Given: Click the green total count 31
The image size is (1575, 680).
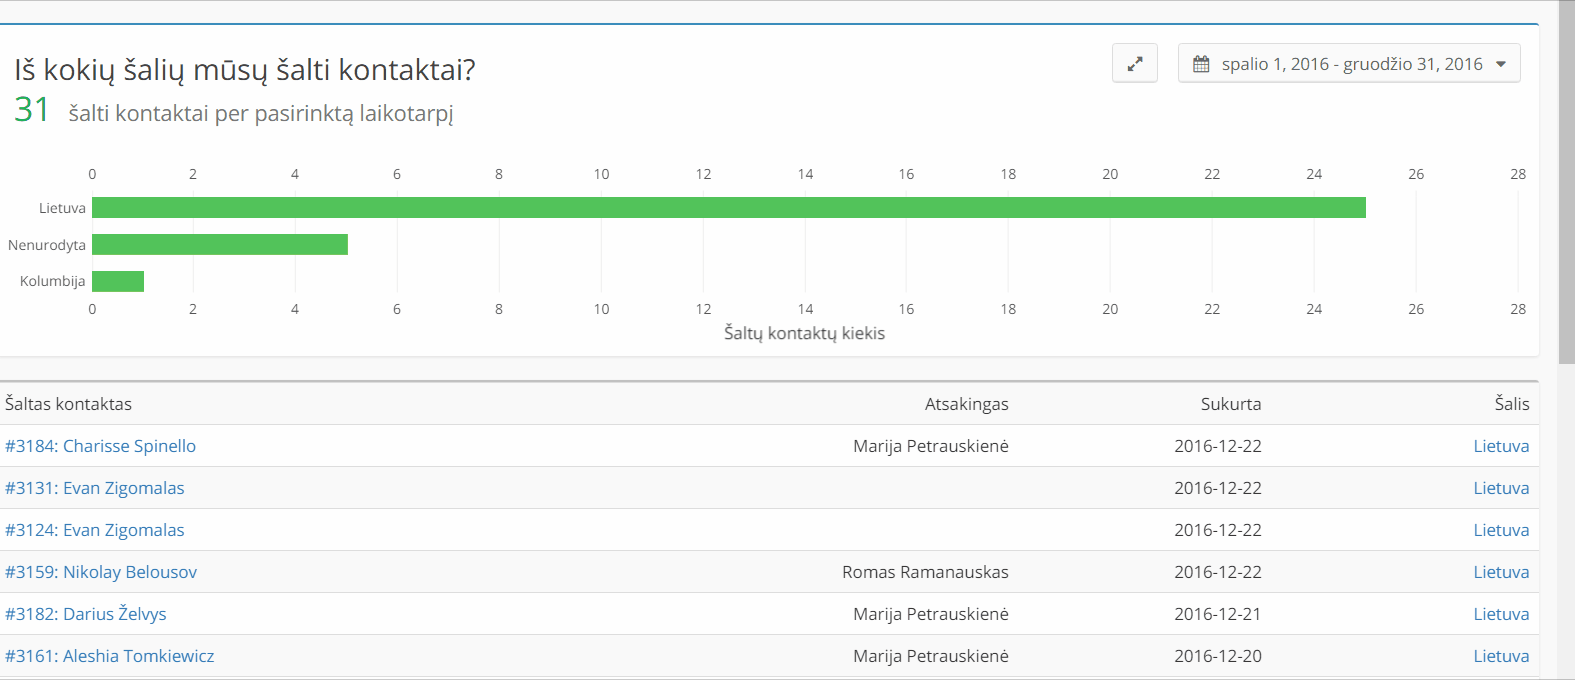Looking at the screenshot, I should pyautogui.click(x=32, y=109).
